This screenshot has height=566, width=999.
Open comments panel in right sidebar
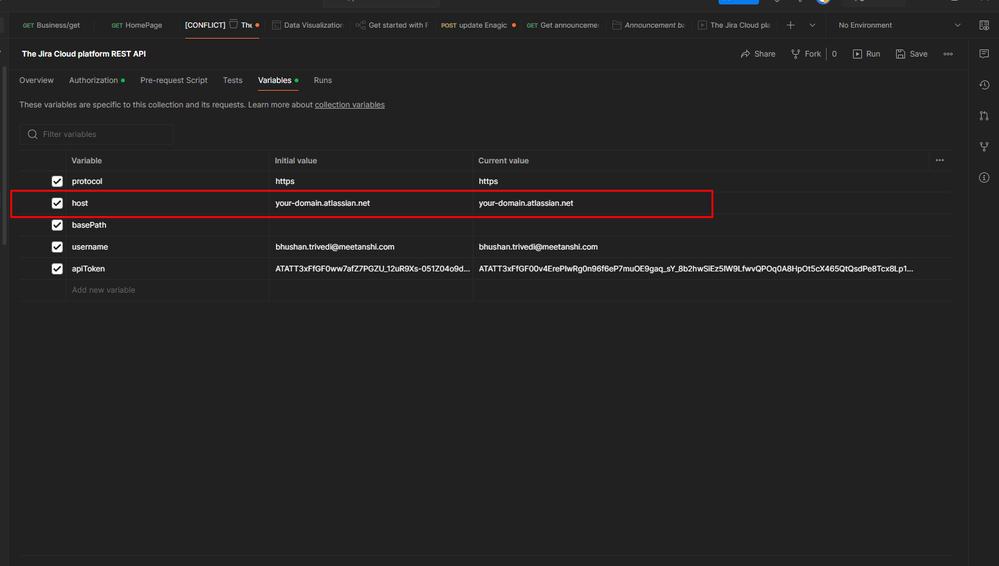[984, 54]
